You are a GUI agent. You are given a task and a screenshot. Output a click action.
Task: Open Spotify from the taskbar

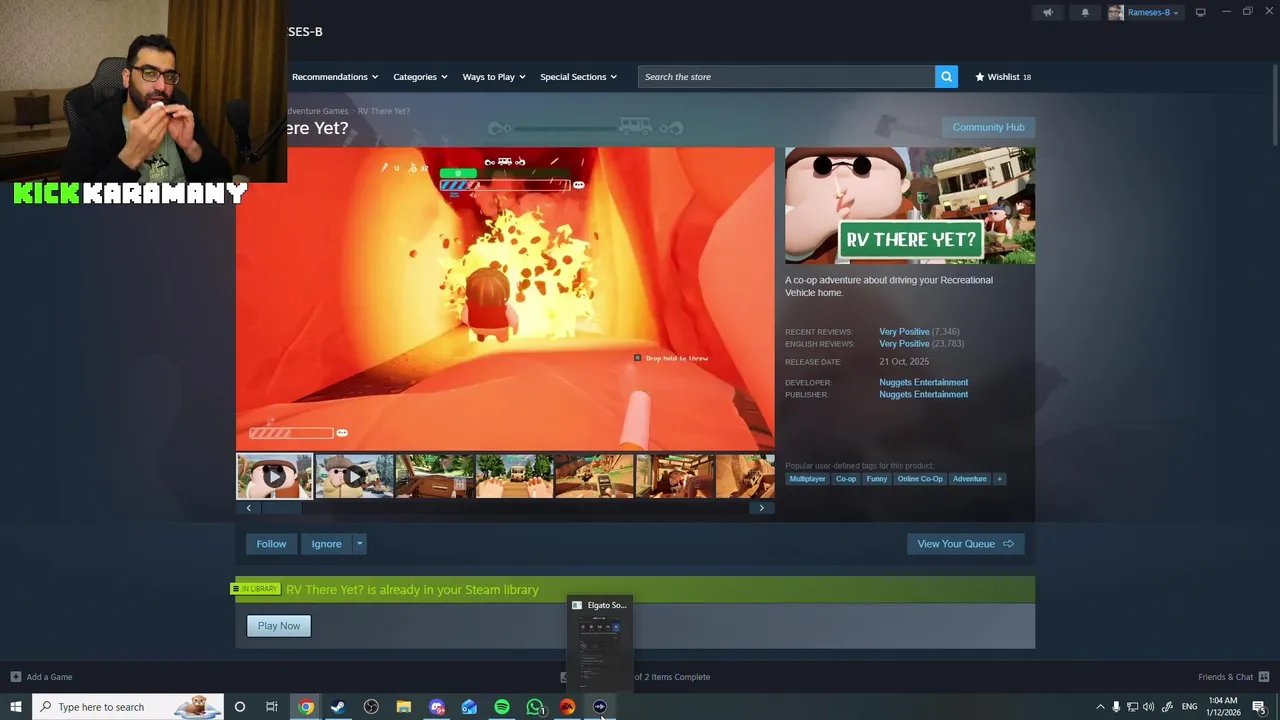coord(502,707)
